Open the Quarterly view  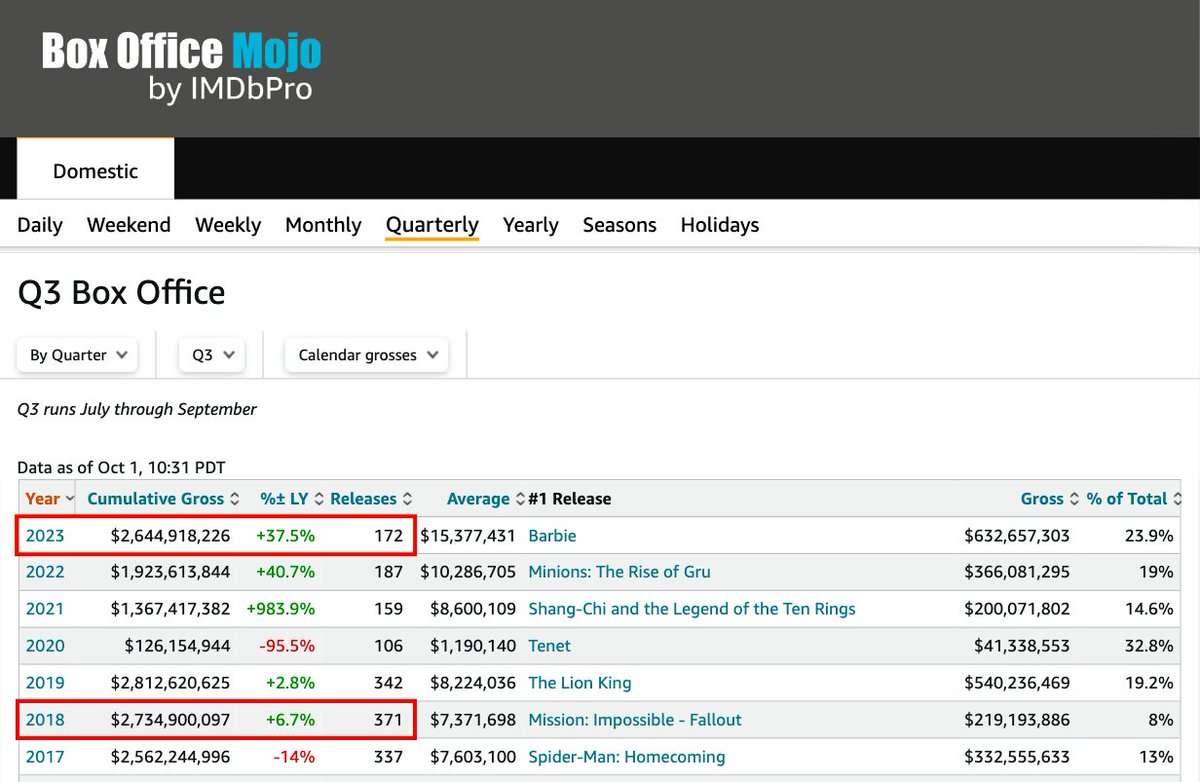[432, 225]
